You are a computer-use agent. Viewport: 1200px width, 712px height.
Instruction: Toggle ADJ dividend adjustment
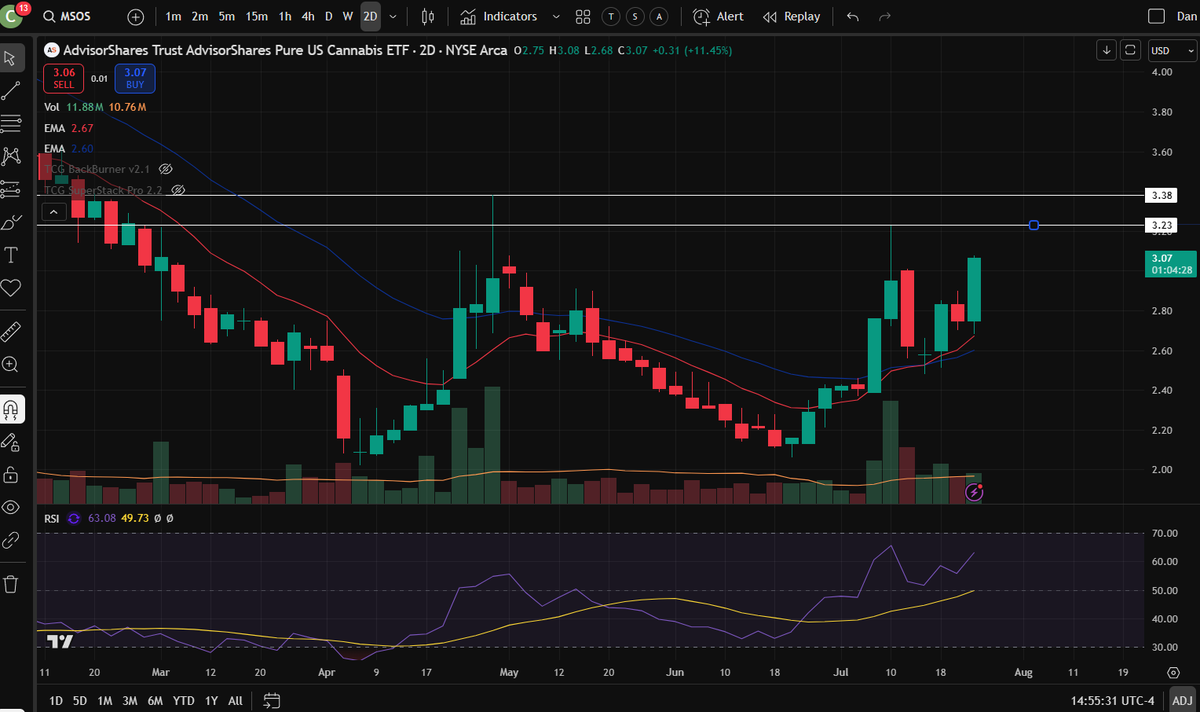1182,700
